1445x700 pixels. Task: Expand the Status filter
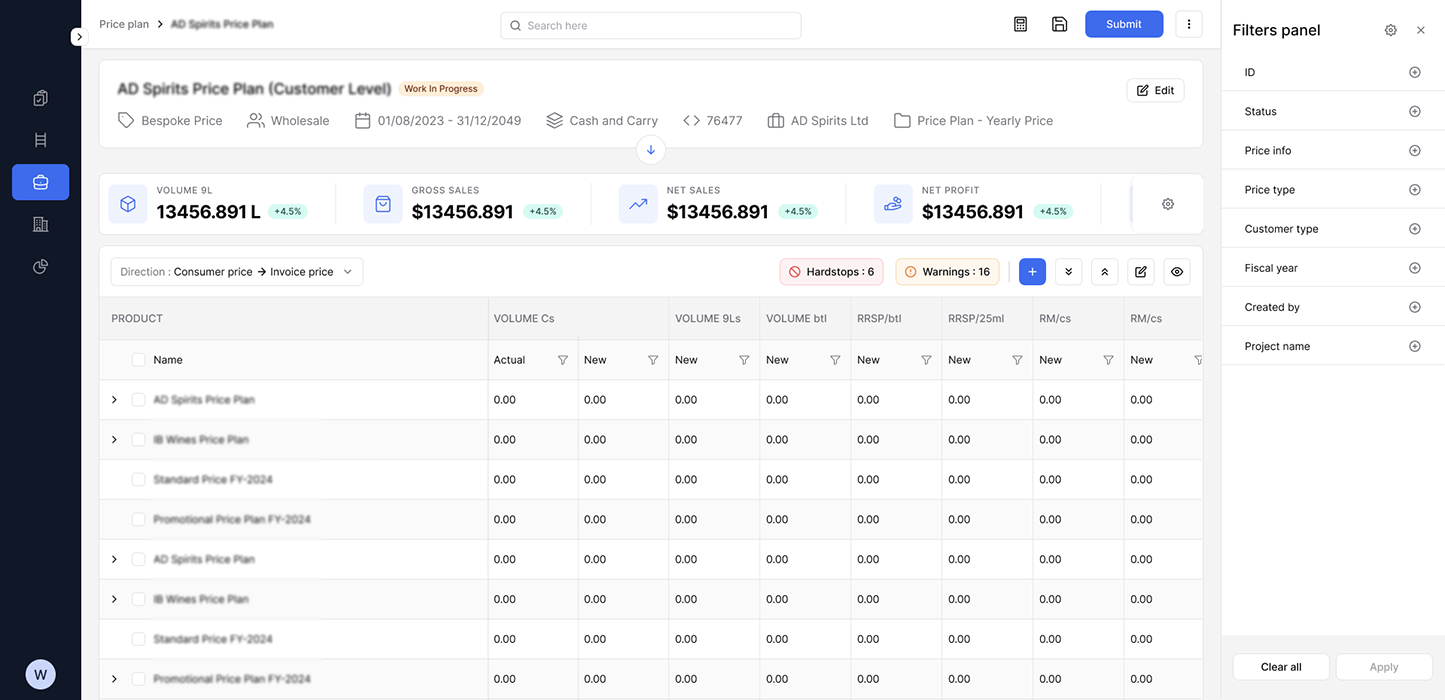pyautogui.click(x=1414, y=112)
